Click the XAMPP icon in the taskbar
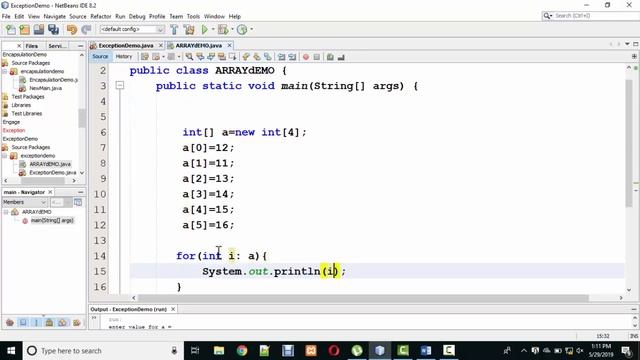 click(x=311, y=350)
